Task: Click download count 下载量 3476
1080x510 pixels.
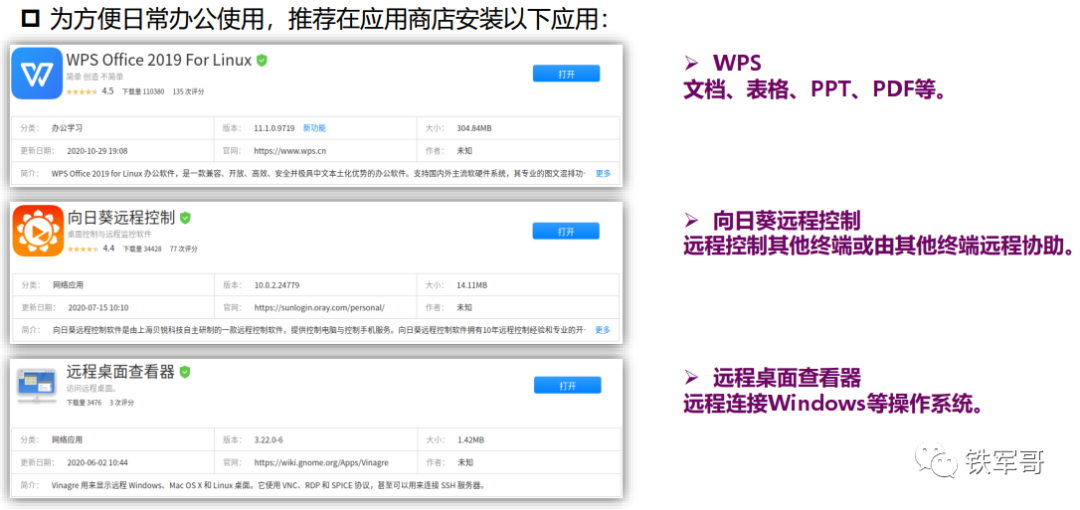Action: click(84, 402)
